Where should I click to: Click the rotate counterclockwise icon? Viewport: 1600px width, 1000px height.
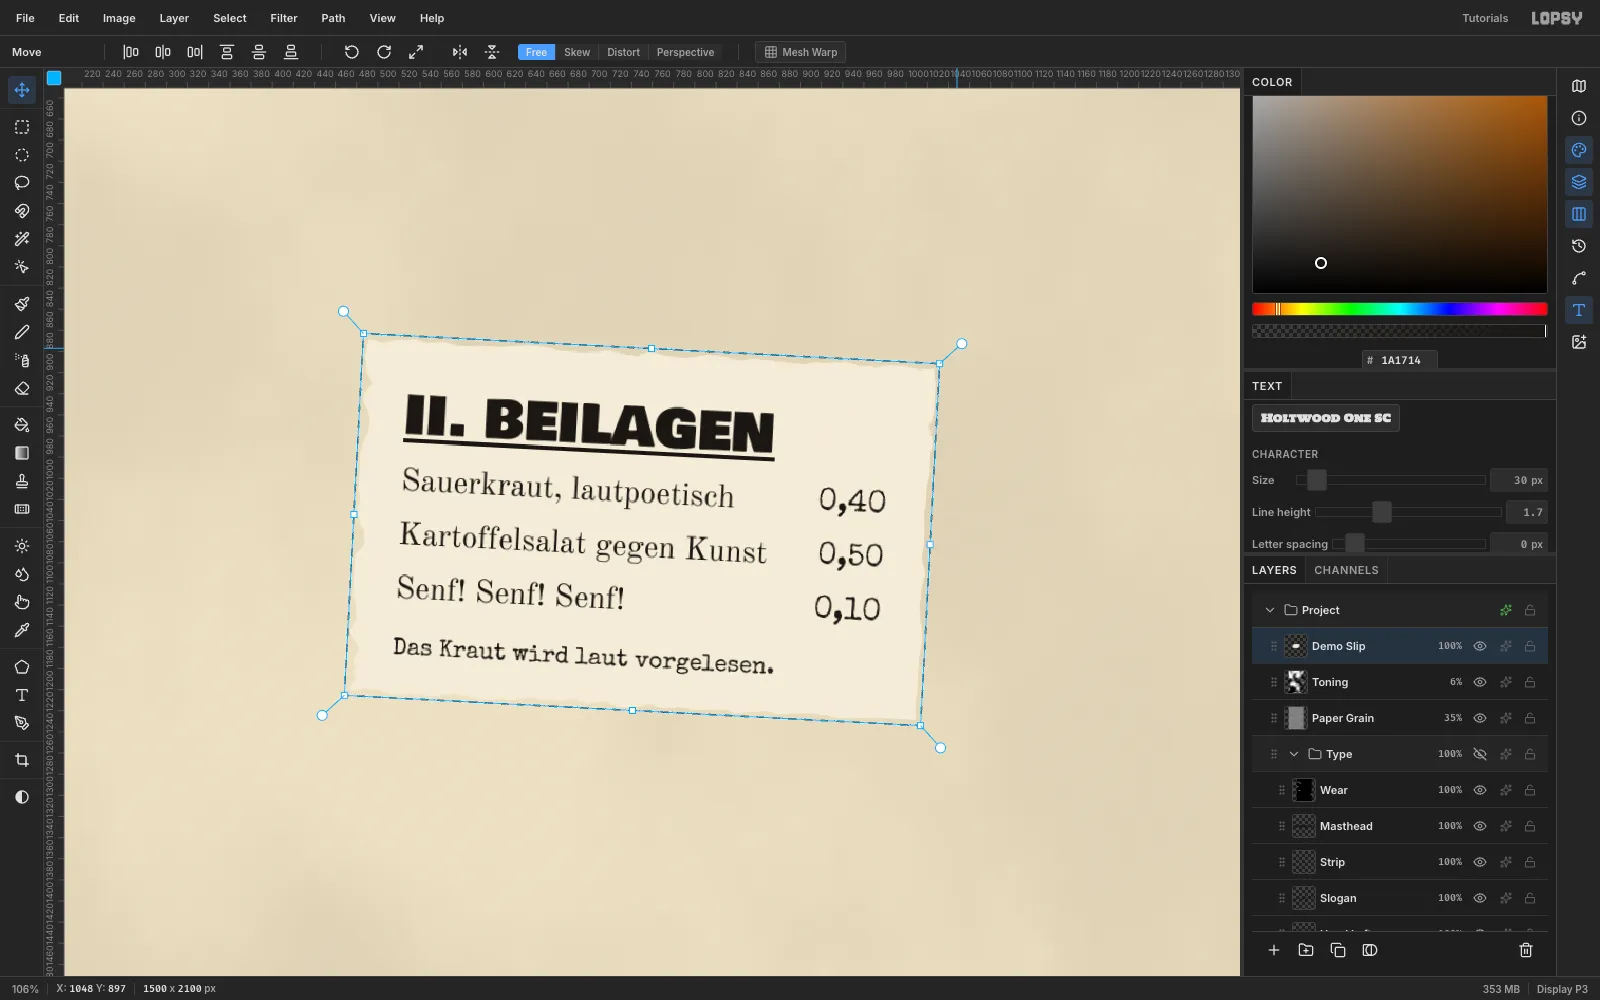(x=351, y=52)
